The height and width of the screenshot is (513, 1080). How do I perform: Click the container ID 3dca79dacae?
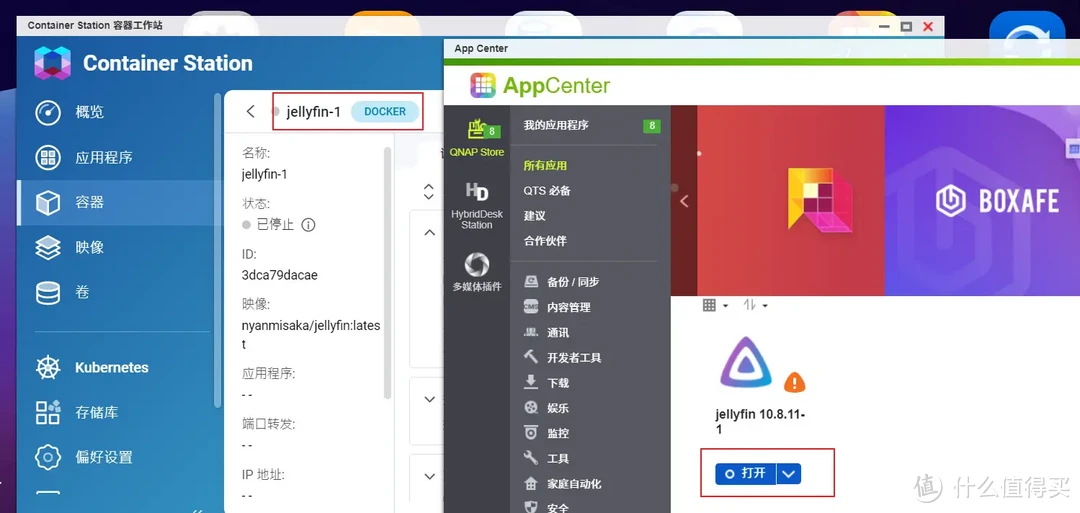[280, 275]
